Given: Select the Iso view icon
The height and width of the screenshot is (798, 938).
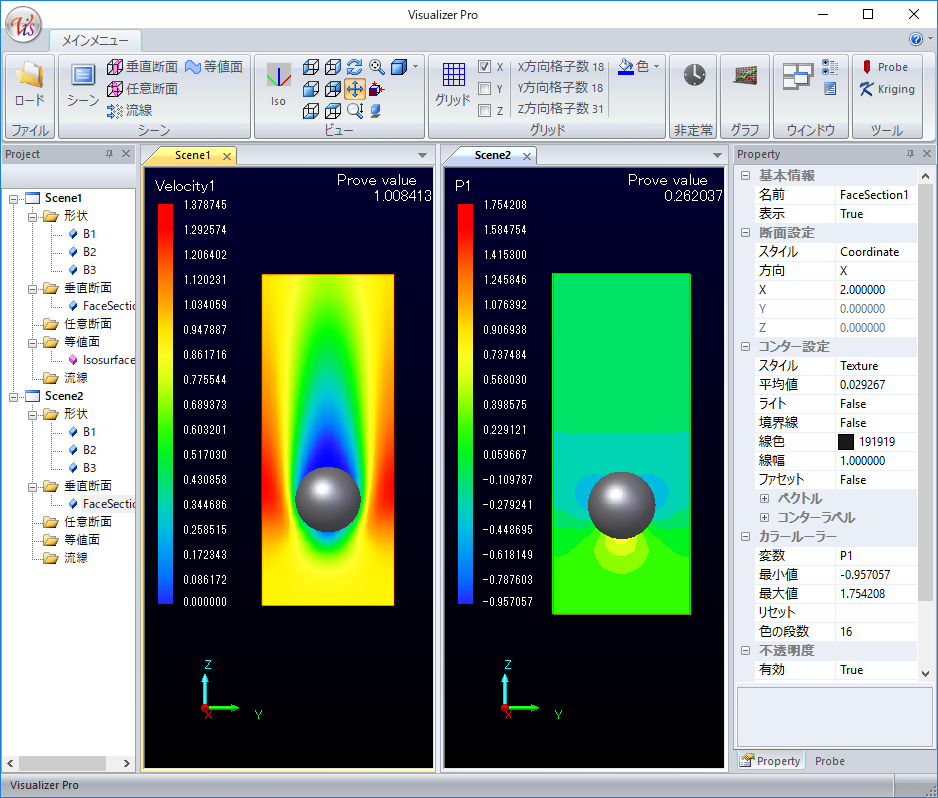Looking at the screenshot, I should (278, 82).
